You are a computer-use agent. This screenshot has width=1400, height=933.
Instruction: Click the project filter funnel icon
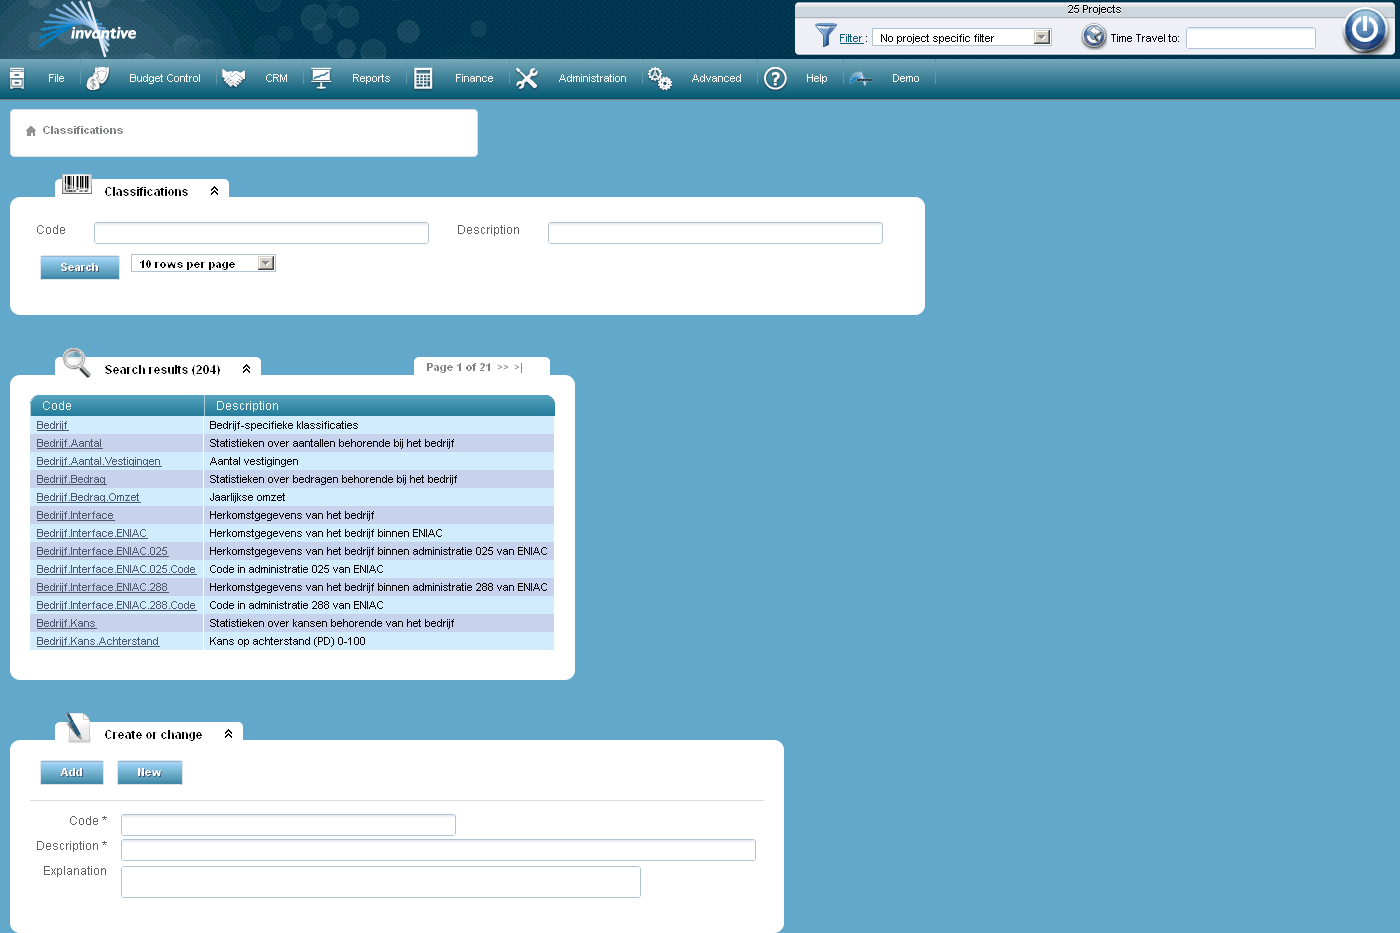pyautogui.click(x=825, y=36)
